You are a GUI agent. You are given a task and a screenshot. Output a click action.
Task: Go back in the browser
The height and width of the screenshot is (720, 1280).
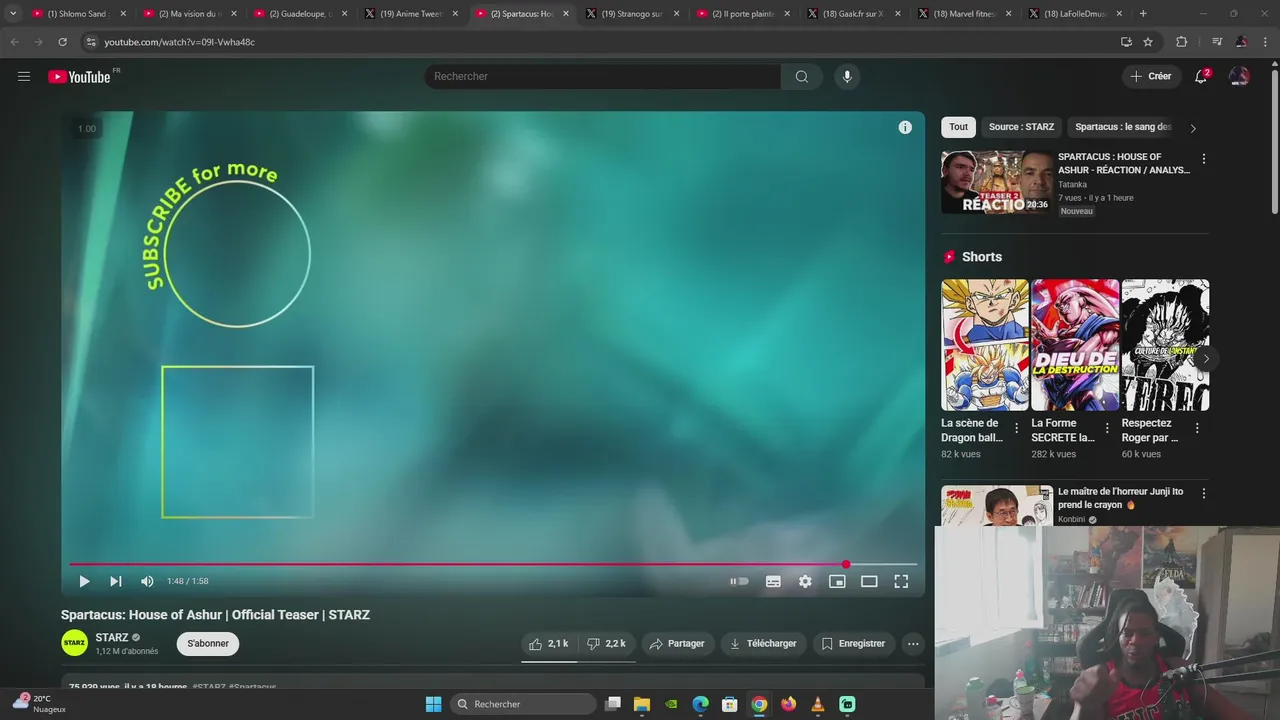click(14, 42)
